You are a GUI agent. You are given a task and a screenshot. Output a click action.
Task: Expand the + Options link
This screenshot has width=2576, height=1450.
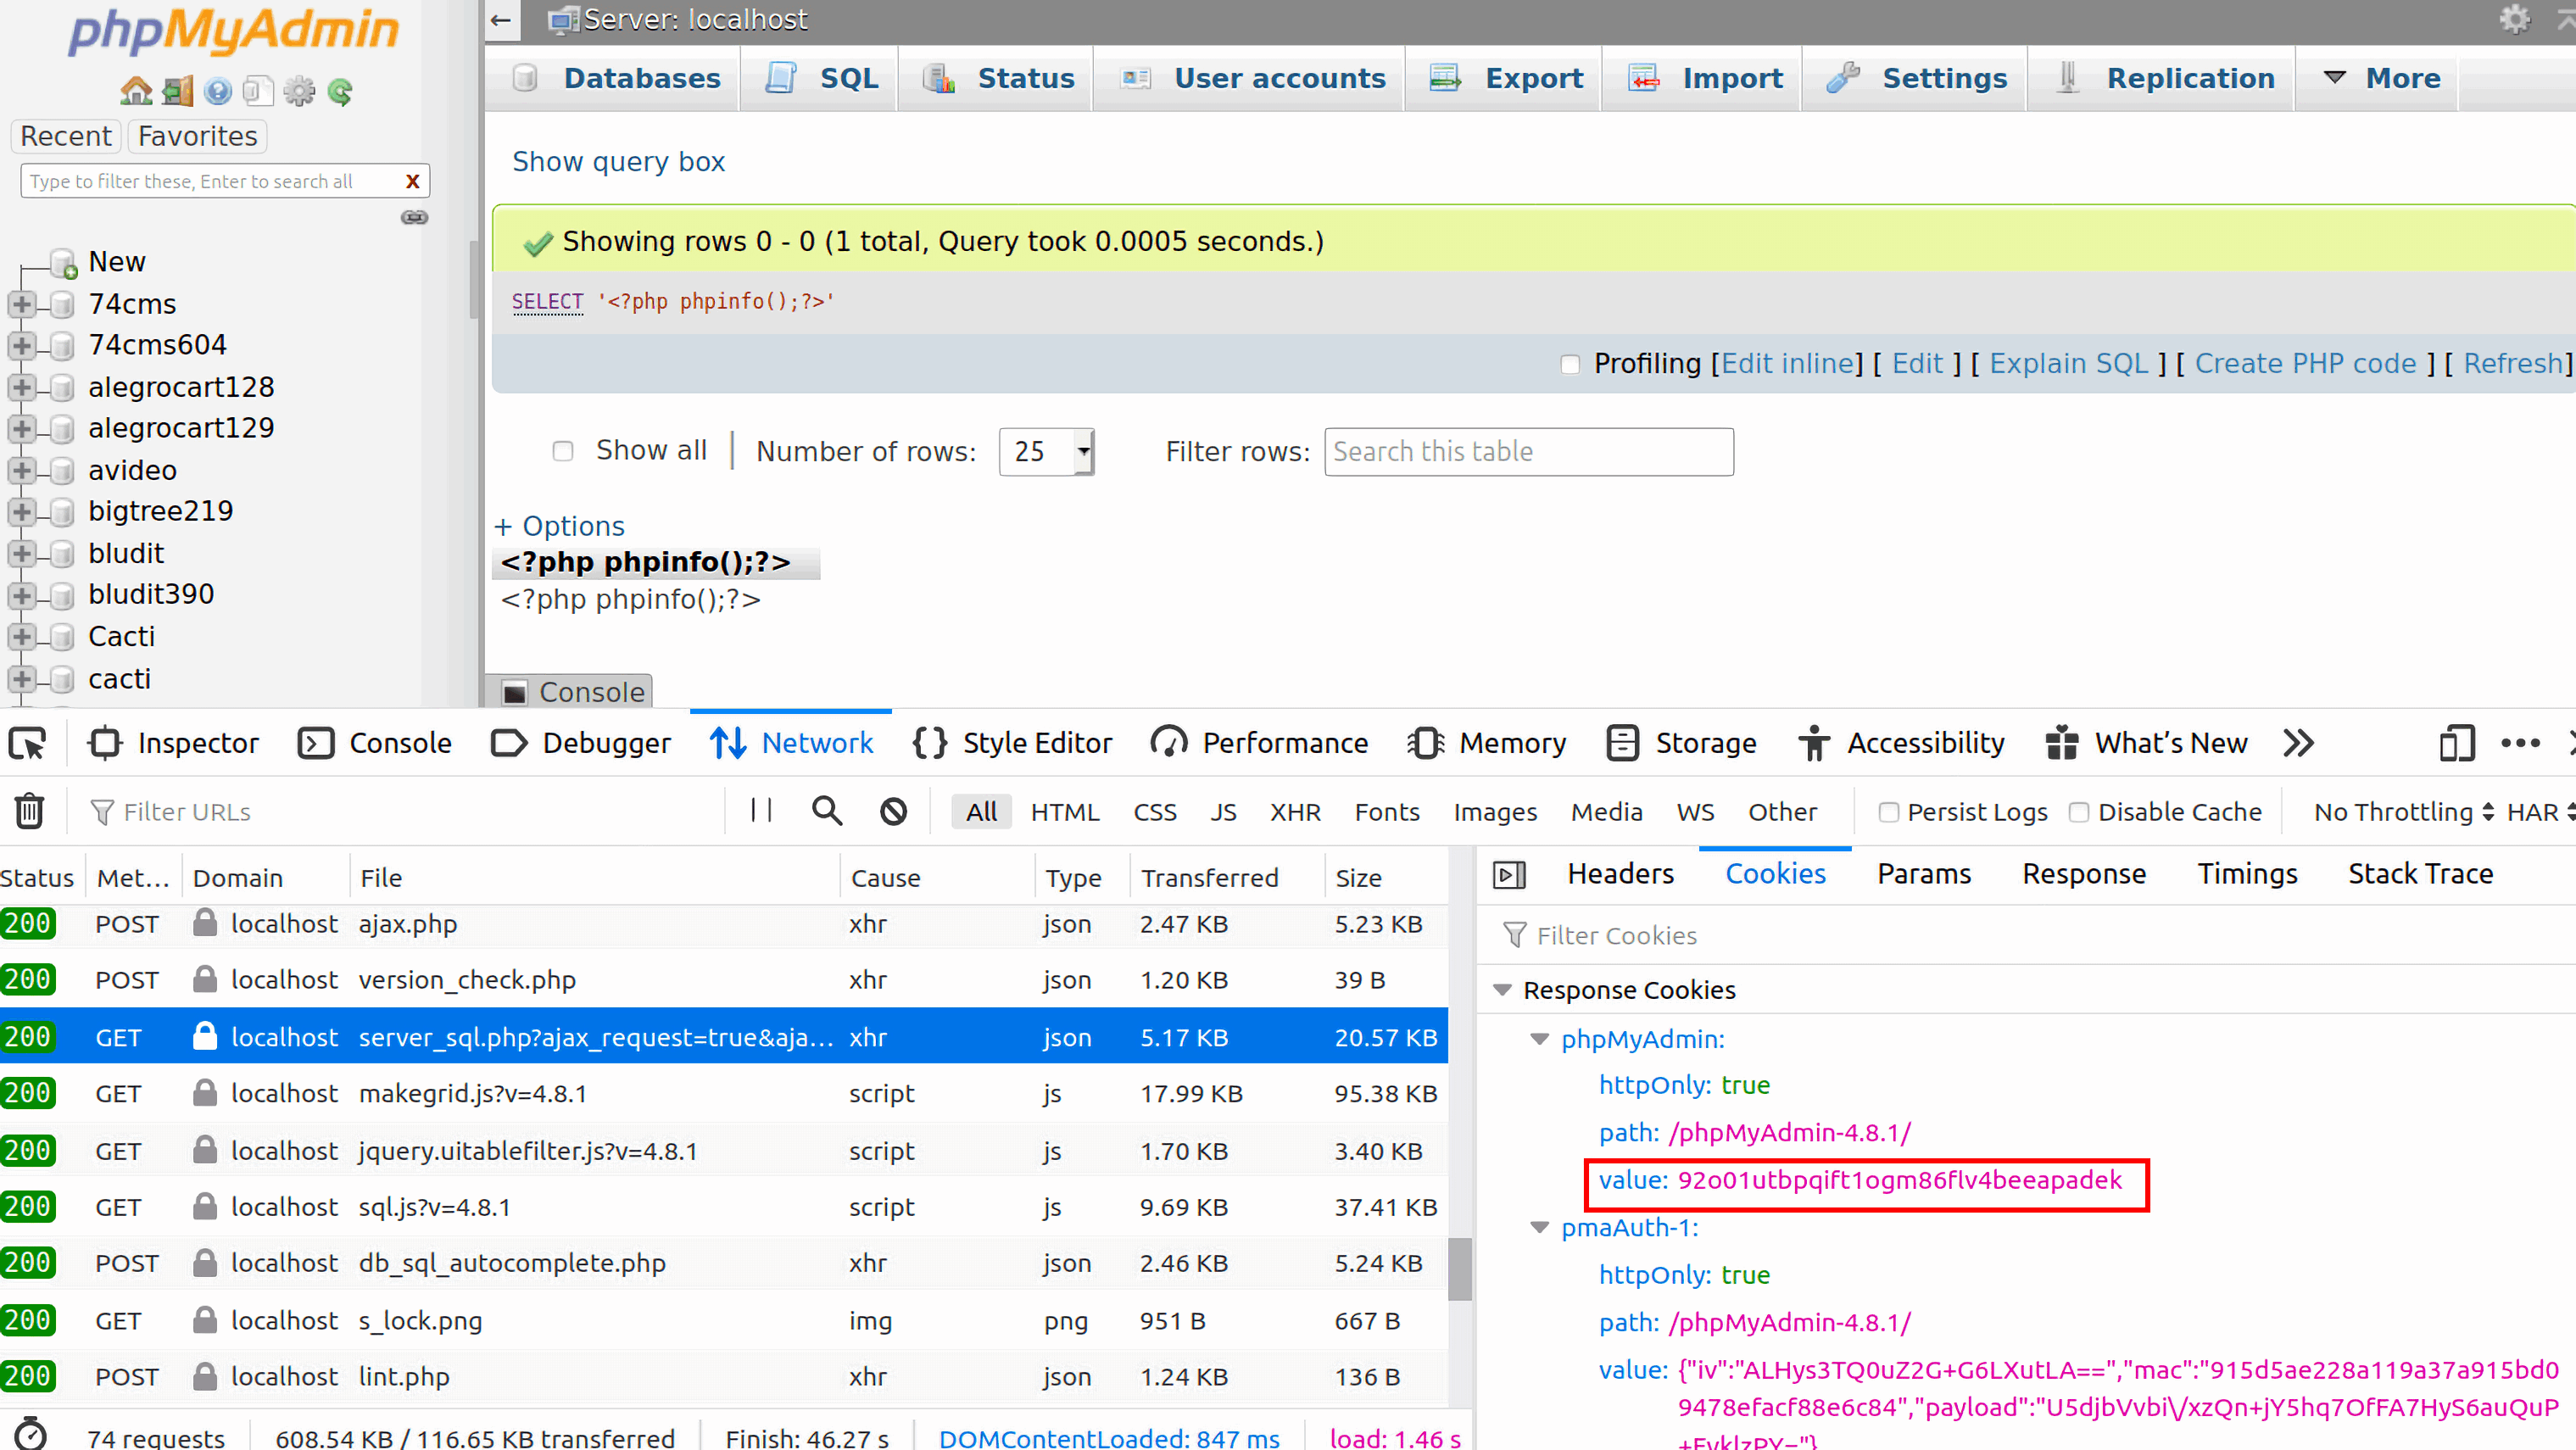coord(559,526)
